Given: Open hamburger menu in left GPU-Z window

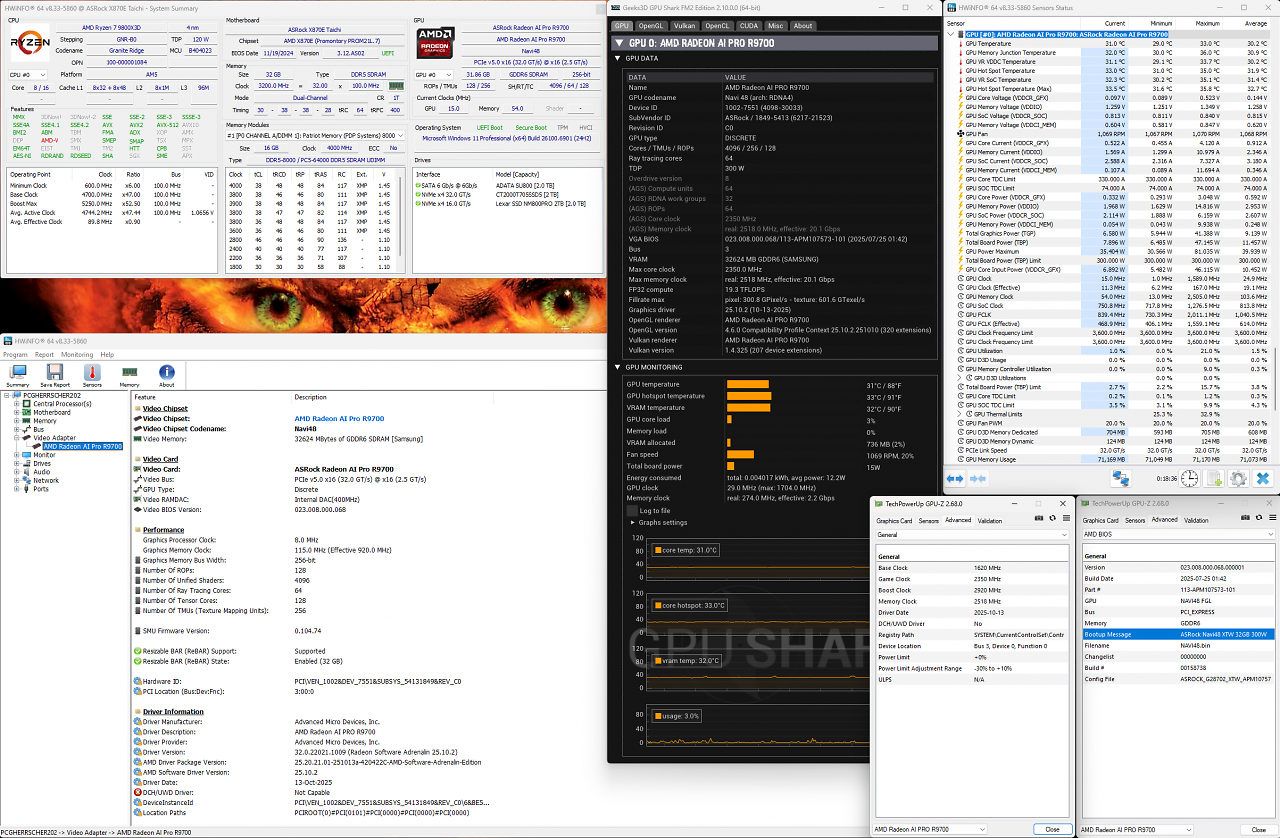Looking at the screenshot, I should [1066, 518].
